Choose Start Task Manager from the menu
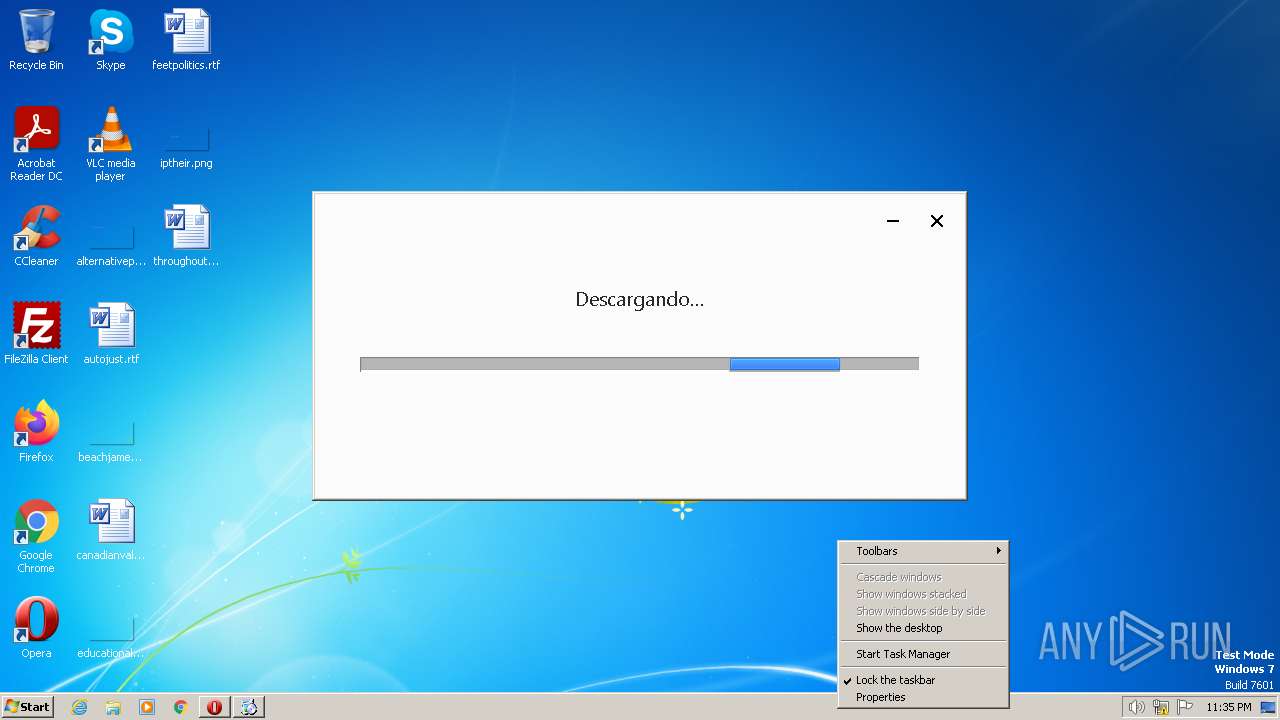 pyautogui.click(x=923, y=654)
